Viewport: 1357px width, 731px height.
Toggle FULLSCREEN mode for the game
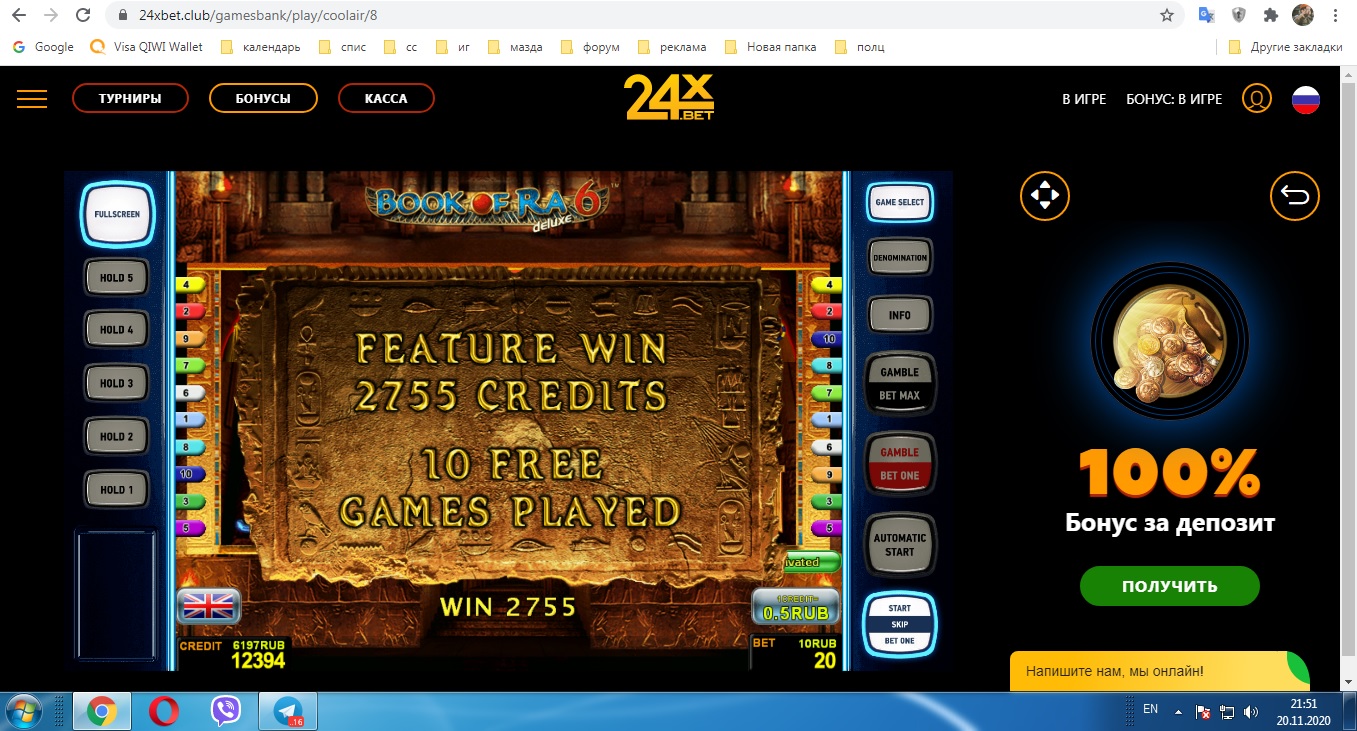pyautogui.click(x=117, y=214)
